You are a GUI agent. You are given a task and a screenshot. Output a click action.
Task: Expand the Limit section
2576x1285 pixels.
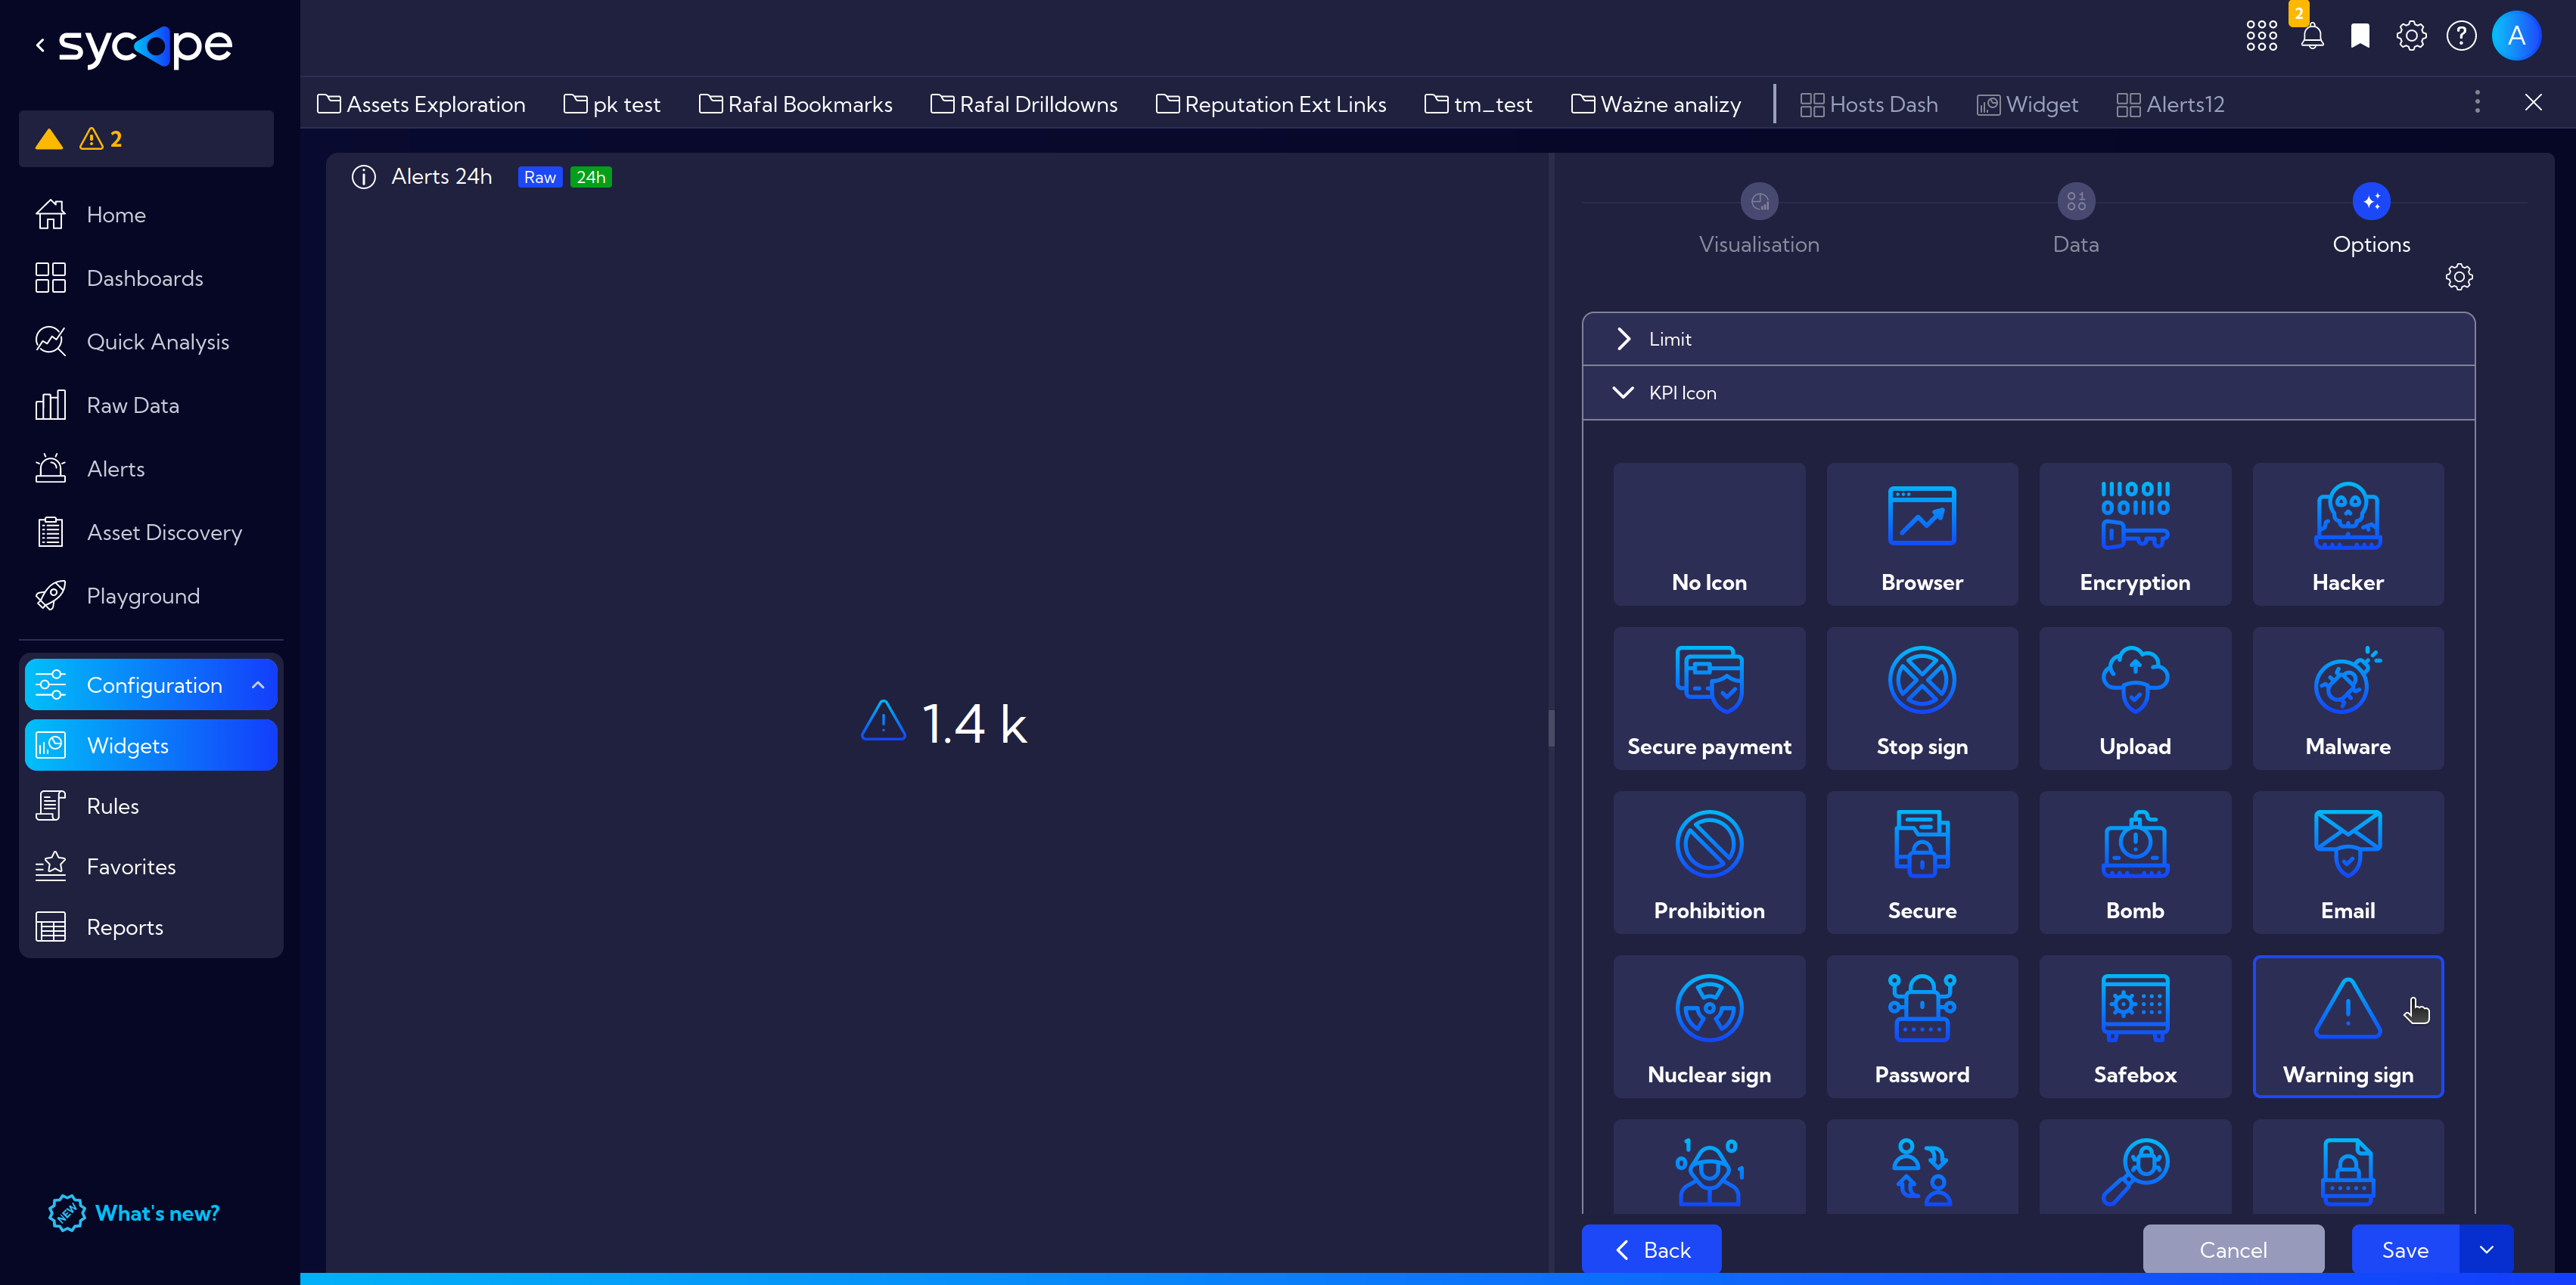[2028, 339]
